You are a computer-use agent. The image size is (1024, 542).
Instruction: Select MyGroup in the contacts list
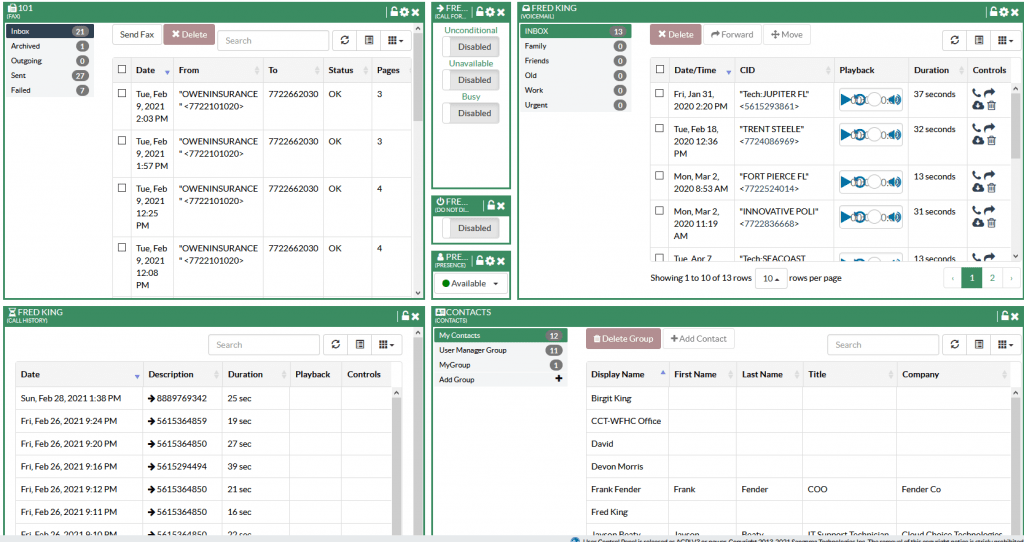500,365
